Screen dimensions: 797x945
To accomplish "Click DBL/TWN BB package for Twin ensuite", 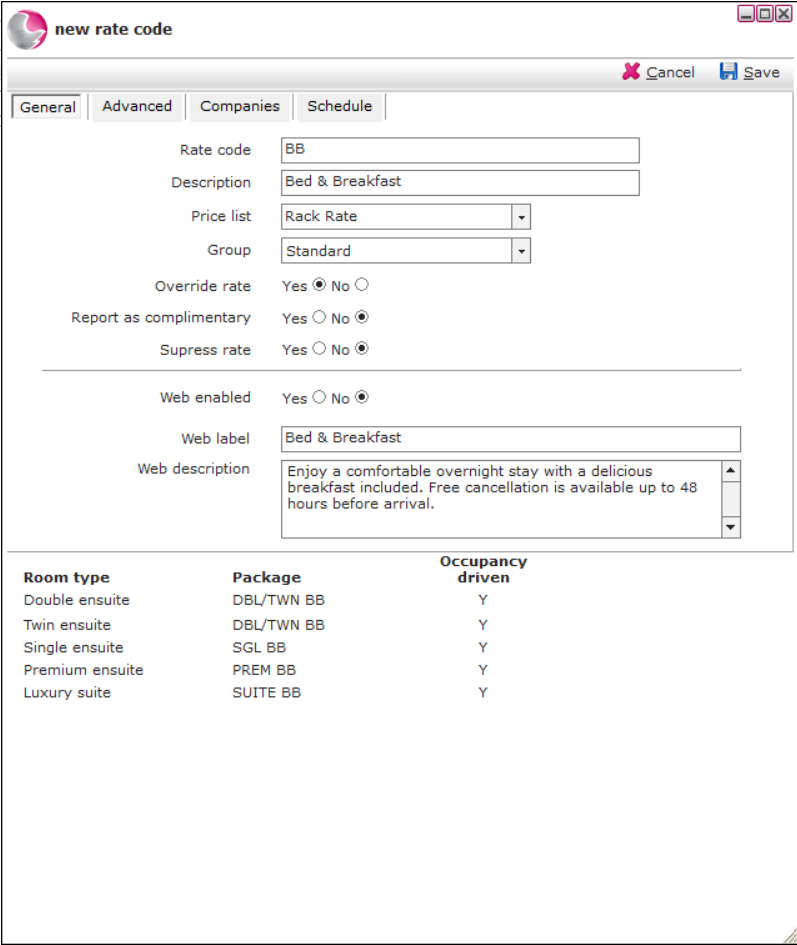I will [x=279, y=625].
